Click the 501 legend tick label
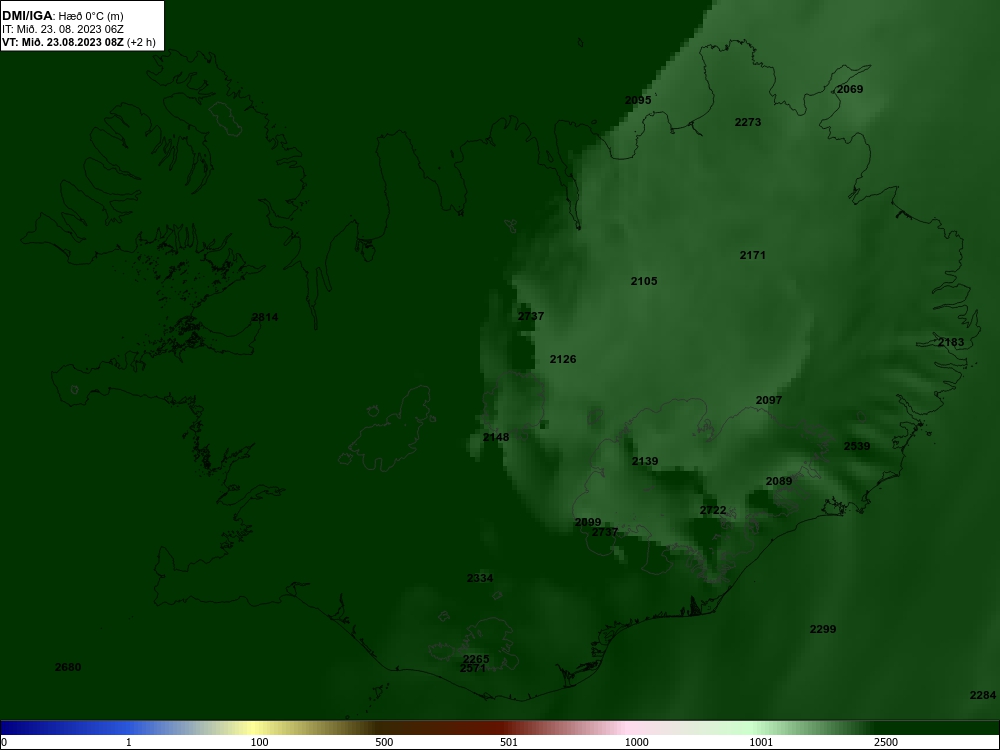The image size is (1000, 750). 509,742
